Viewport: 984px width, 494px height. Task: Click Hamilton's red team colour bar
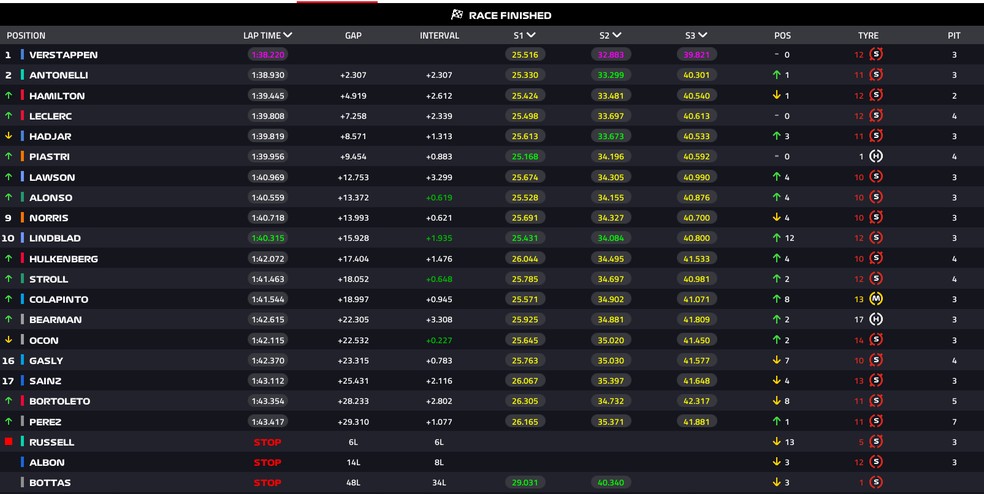coord(22,95)
